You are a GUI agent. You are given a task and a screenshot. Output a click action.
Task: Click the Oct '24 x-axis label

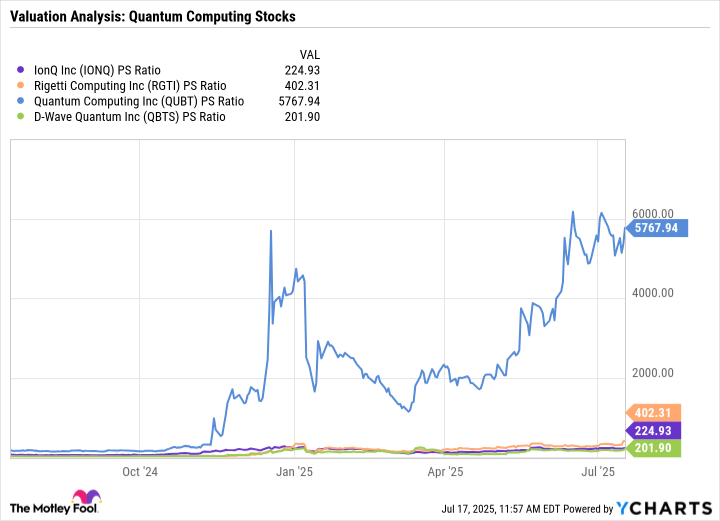pos(139,469)
